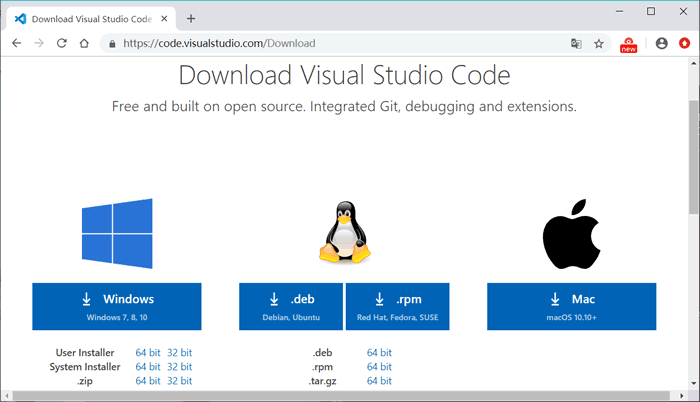Open a new browser tab
Screen dimensions: 700x402
[x=191, y=19]
